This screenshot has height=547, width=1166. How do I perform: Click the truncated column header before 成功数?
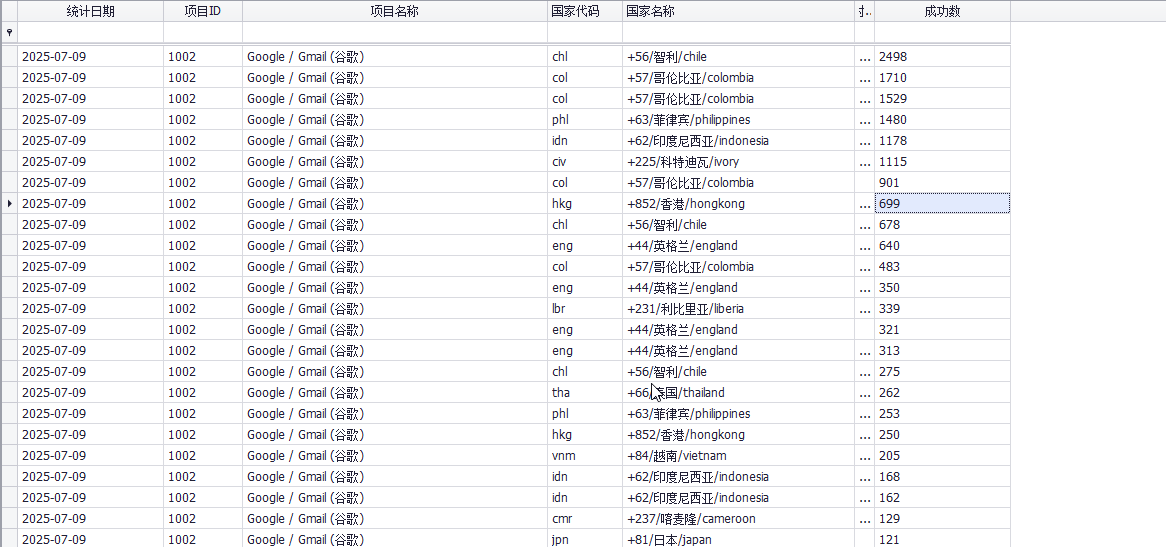pos(865,11)
